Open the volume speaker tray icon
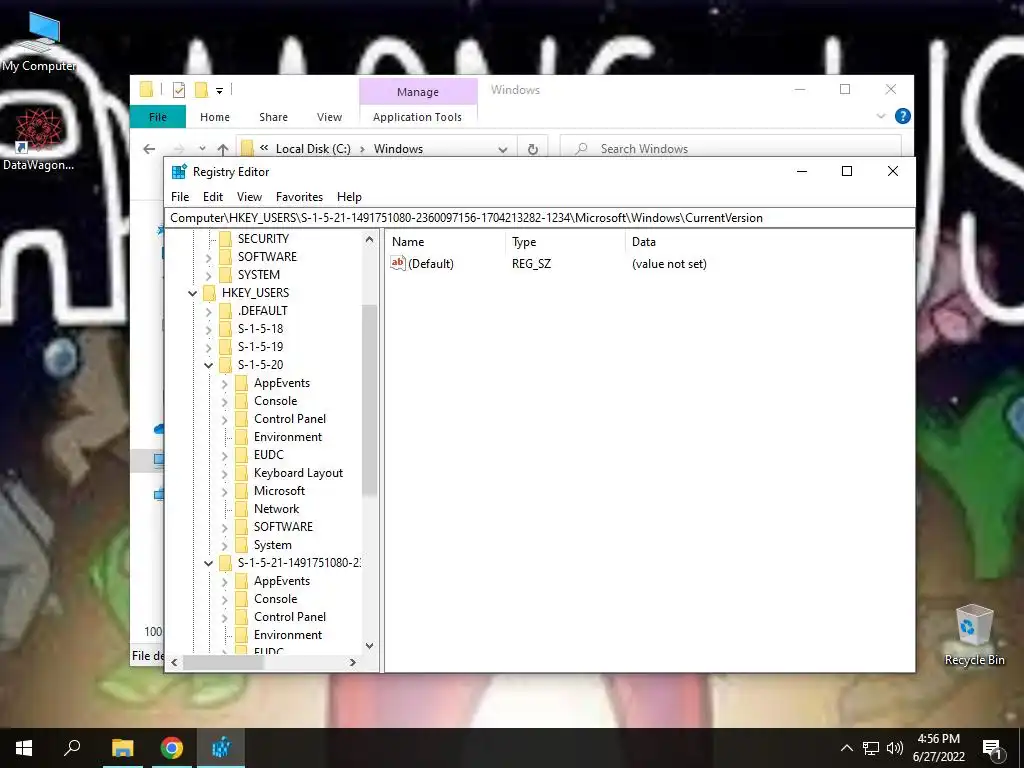Viewport: 1024px width, 768px height. coord(895,748)
